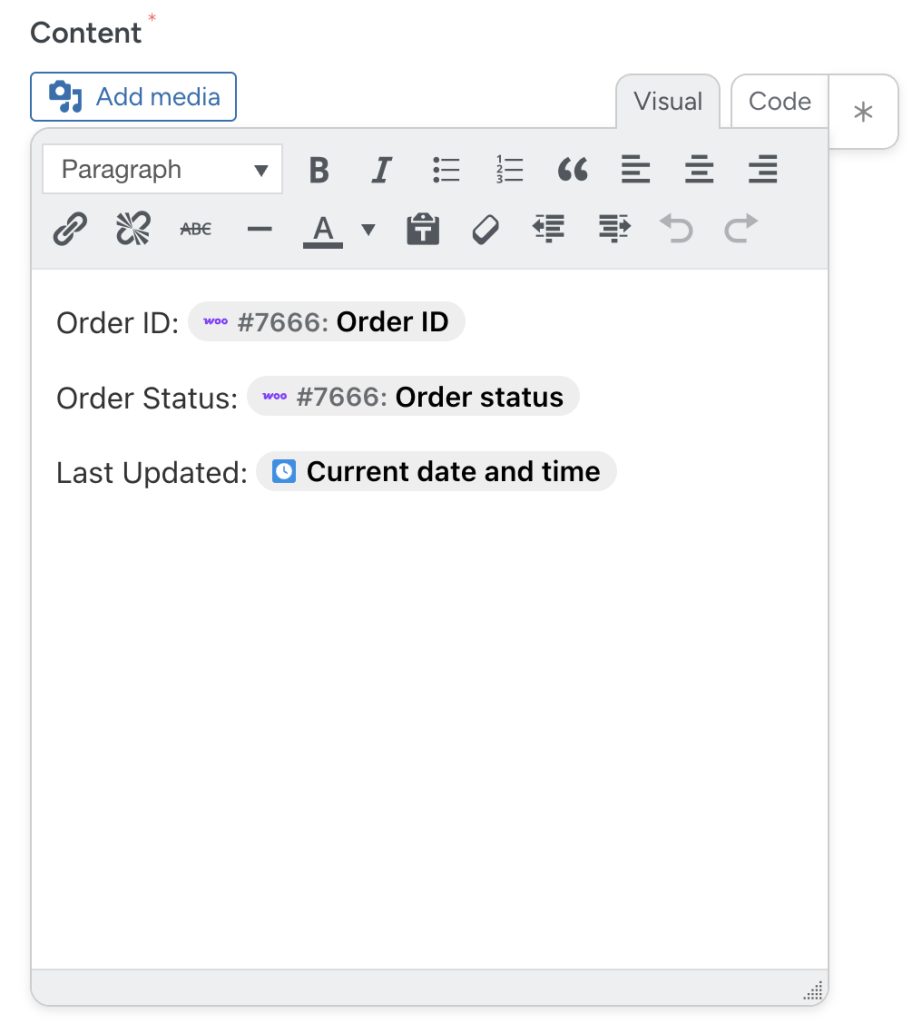Toggle bold formatting
The image size is (922, 1024).
point(319,169)
